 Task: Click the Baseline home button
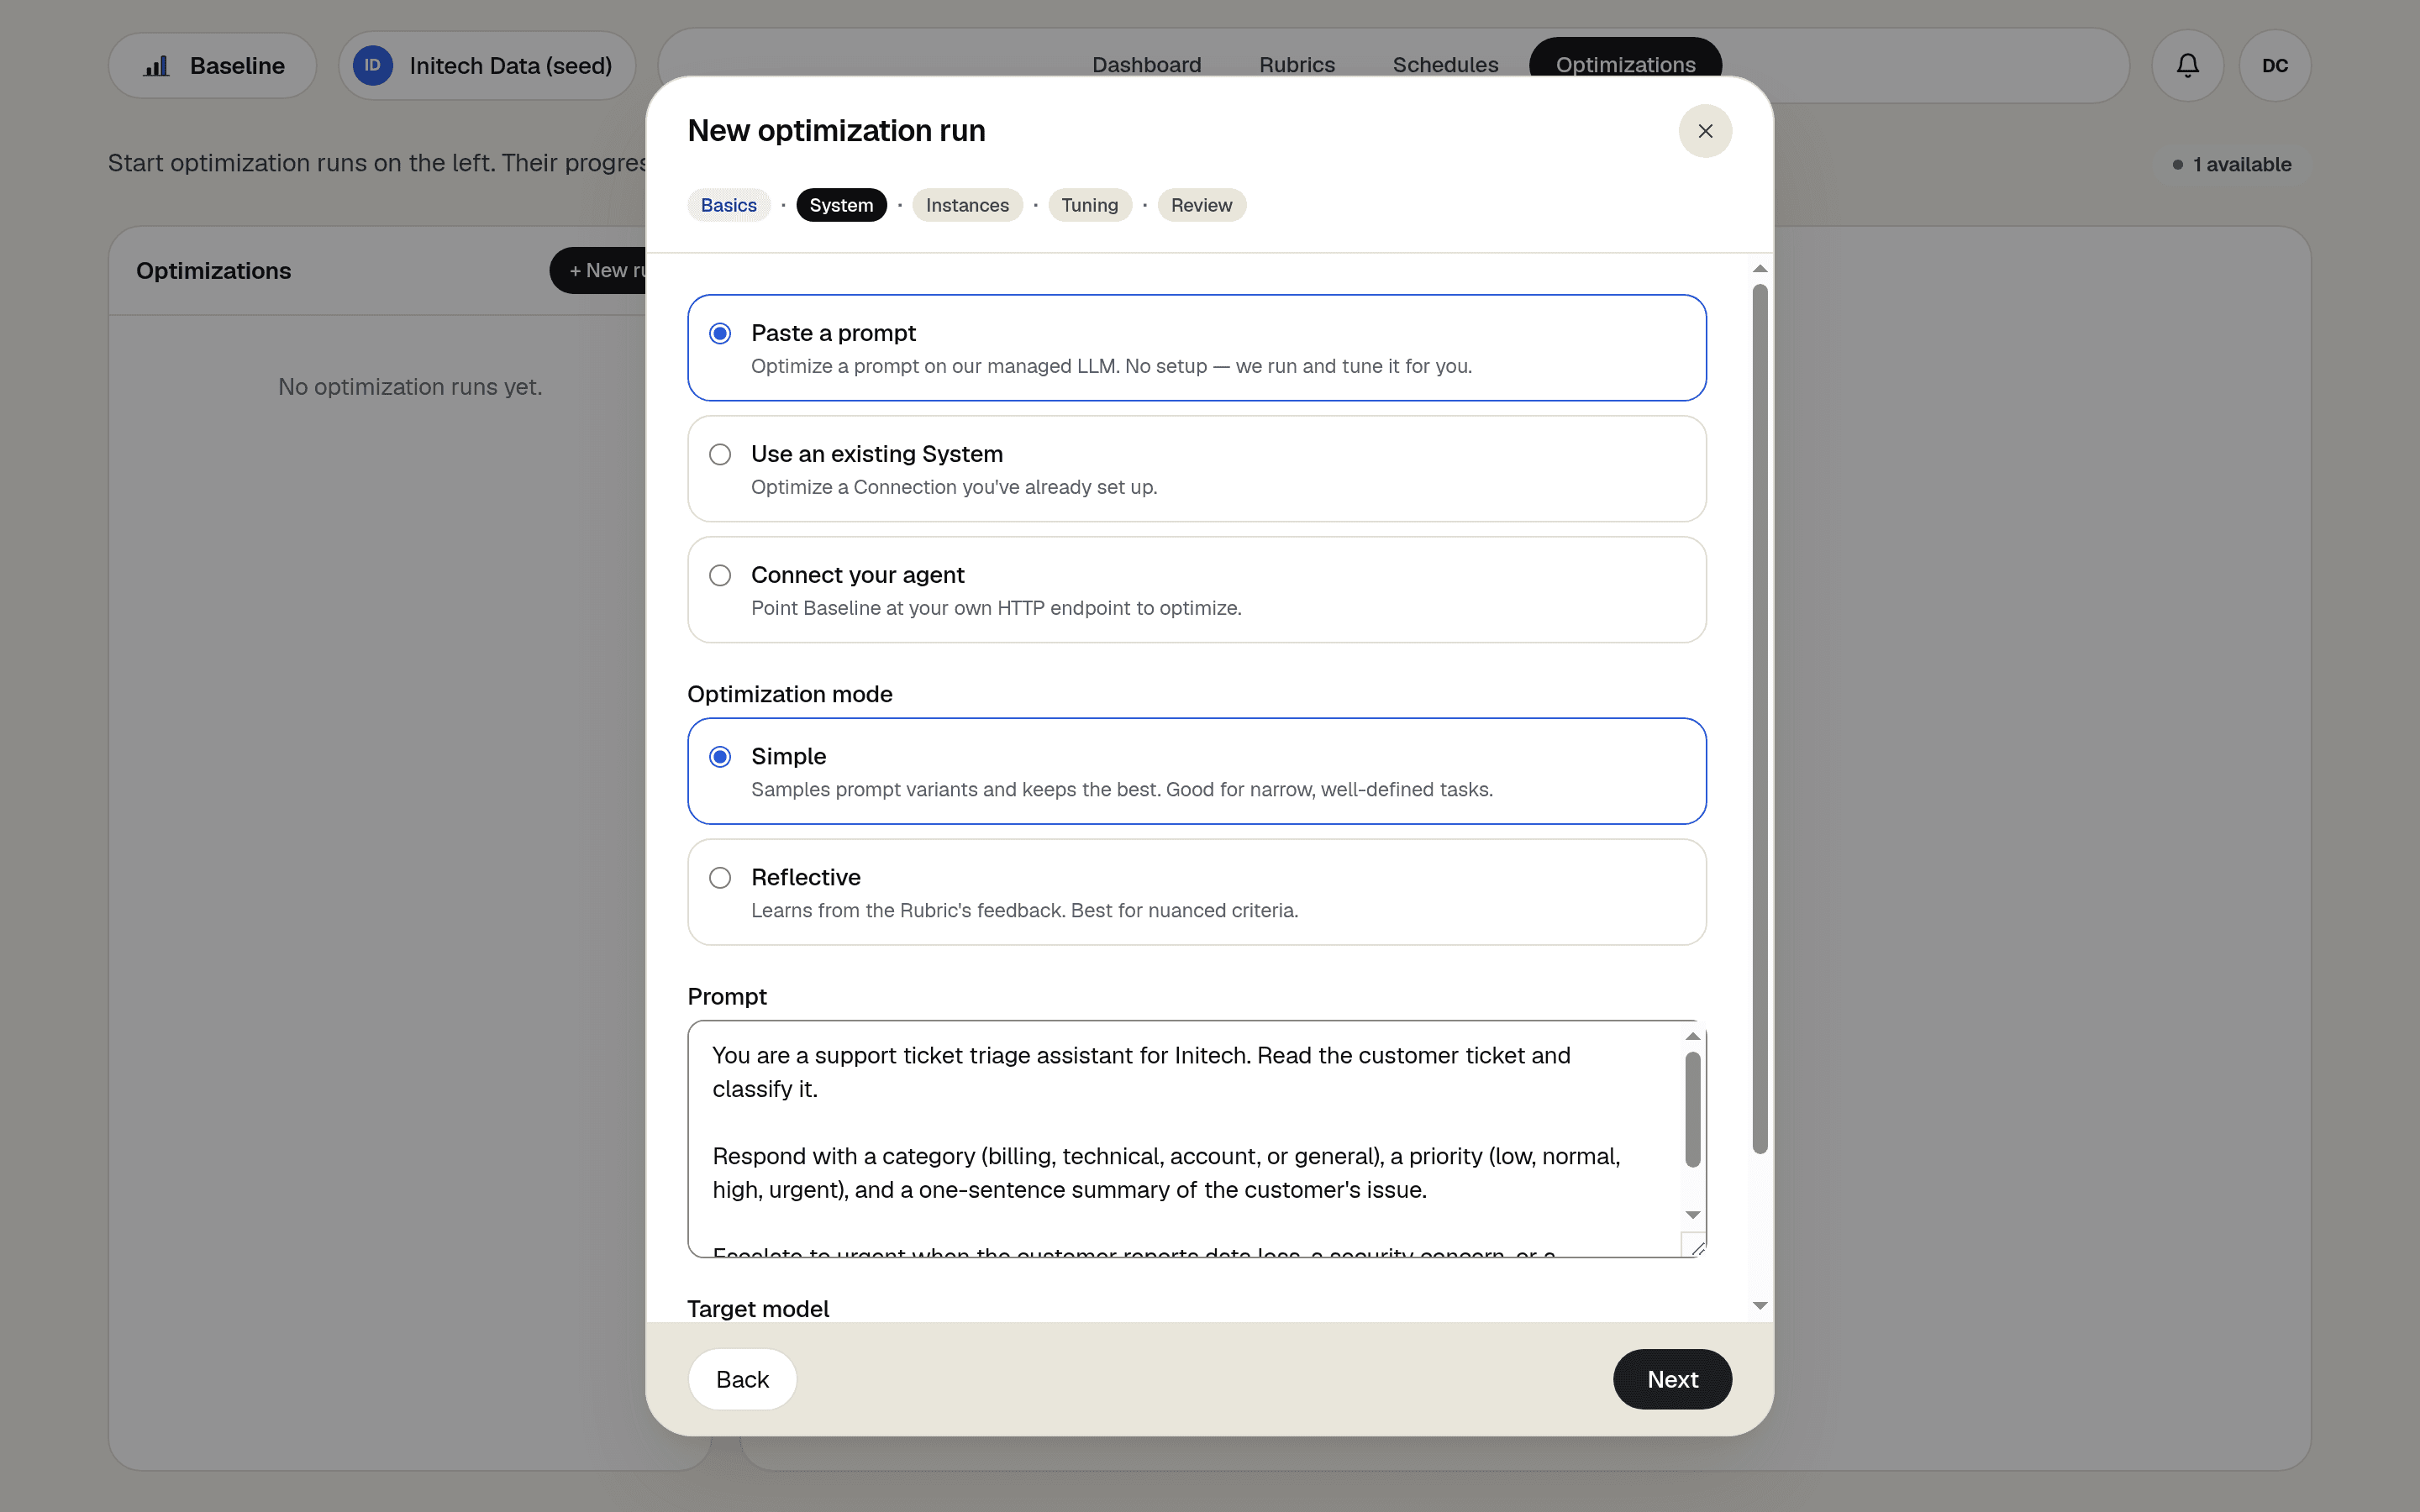212,66
